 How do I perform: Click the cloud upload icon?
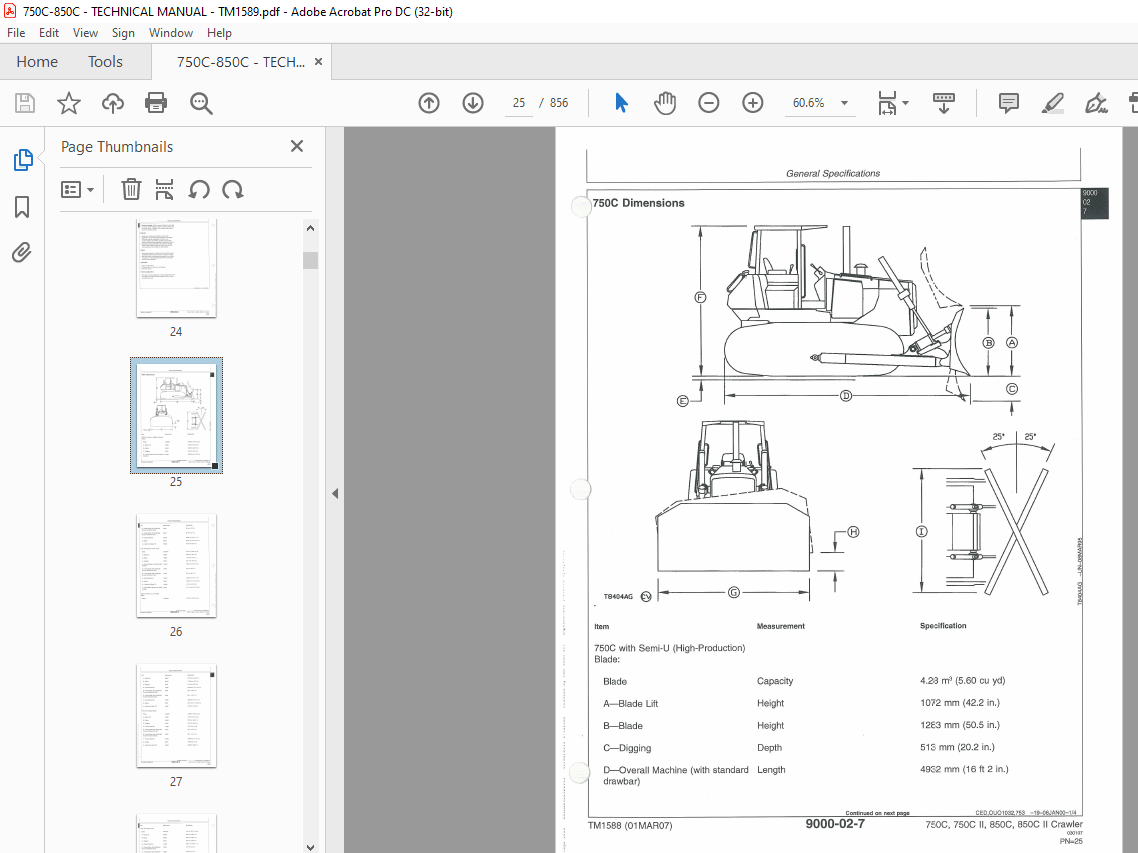pos(112,103)
